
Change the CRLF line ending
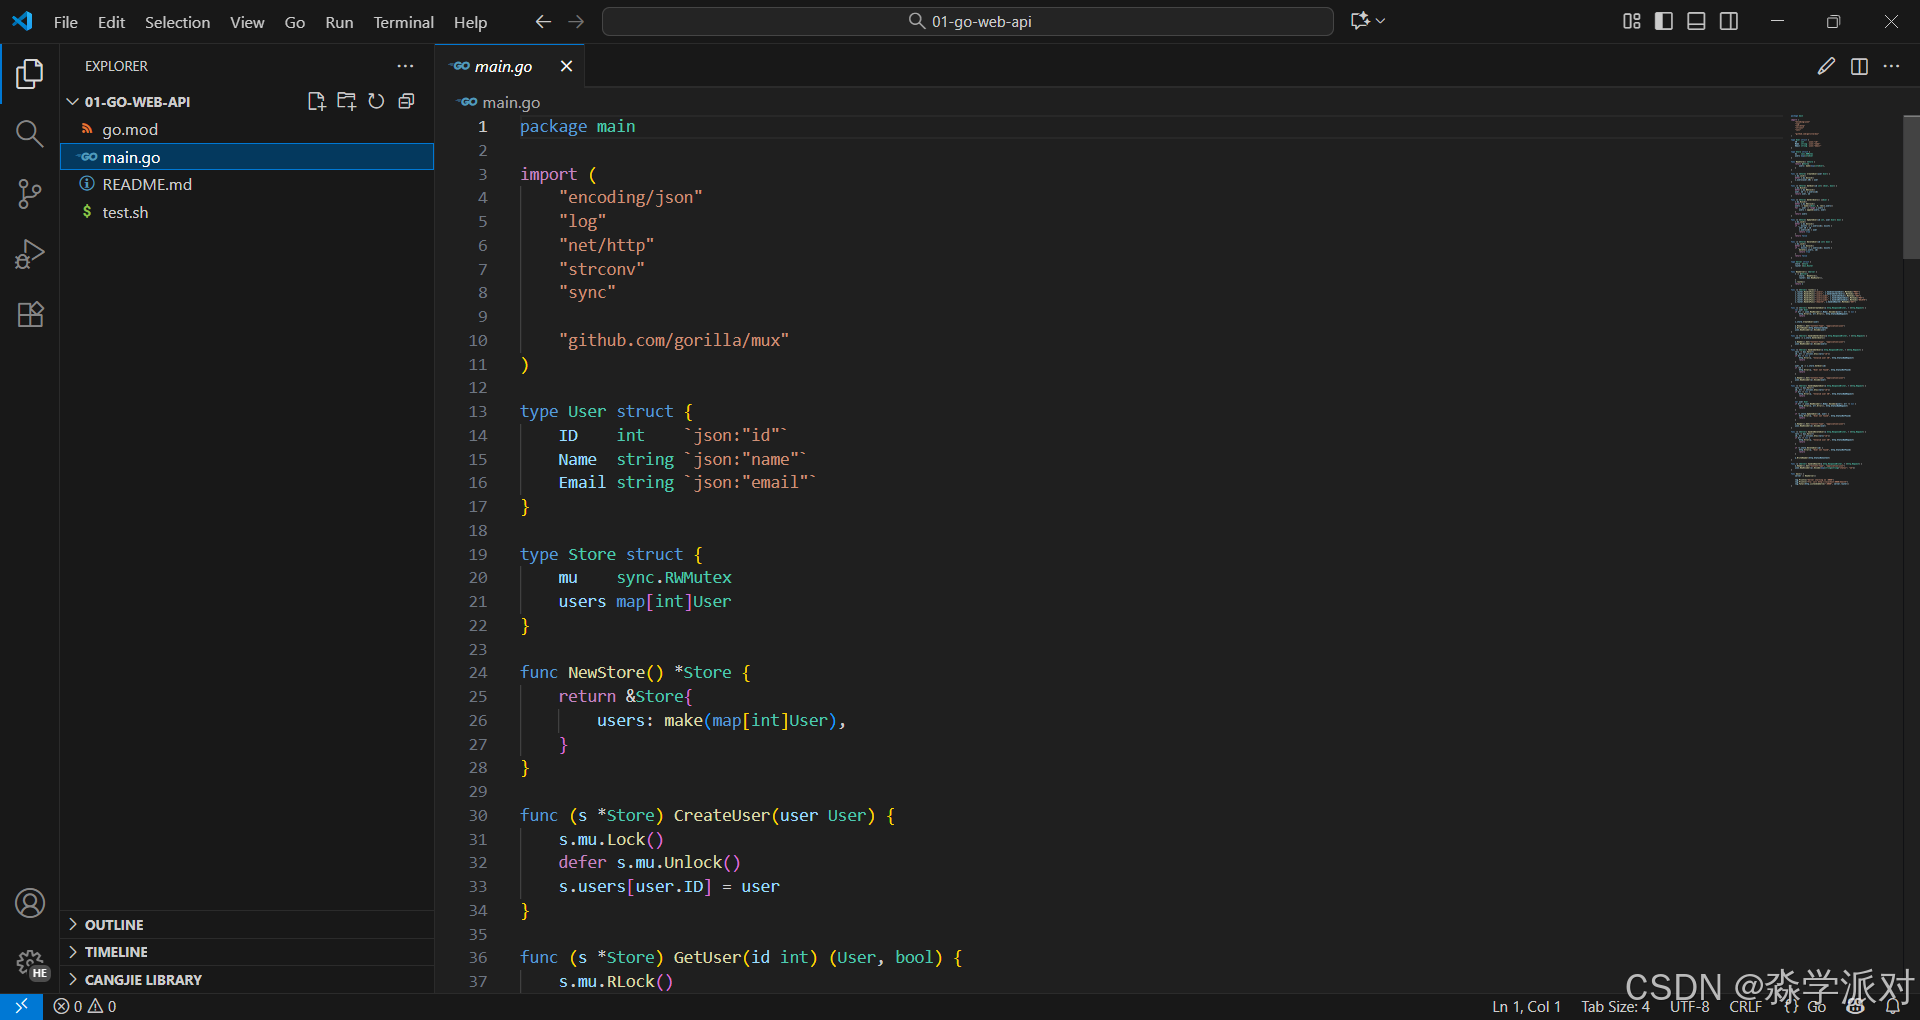(x=1745, y=1006)
